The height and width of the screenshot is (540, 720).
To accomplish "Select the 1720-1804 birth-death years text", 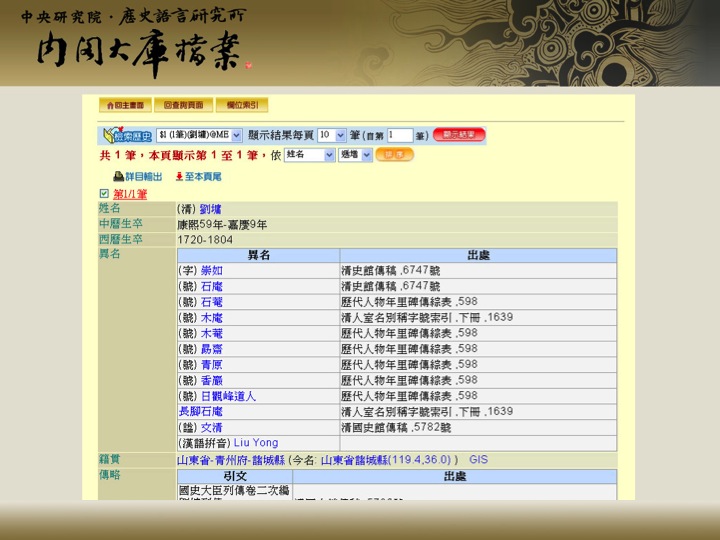I will tap(205, 240).
